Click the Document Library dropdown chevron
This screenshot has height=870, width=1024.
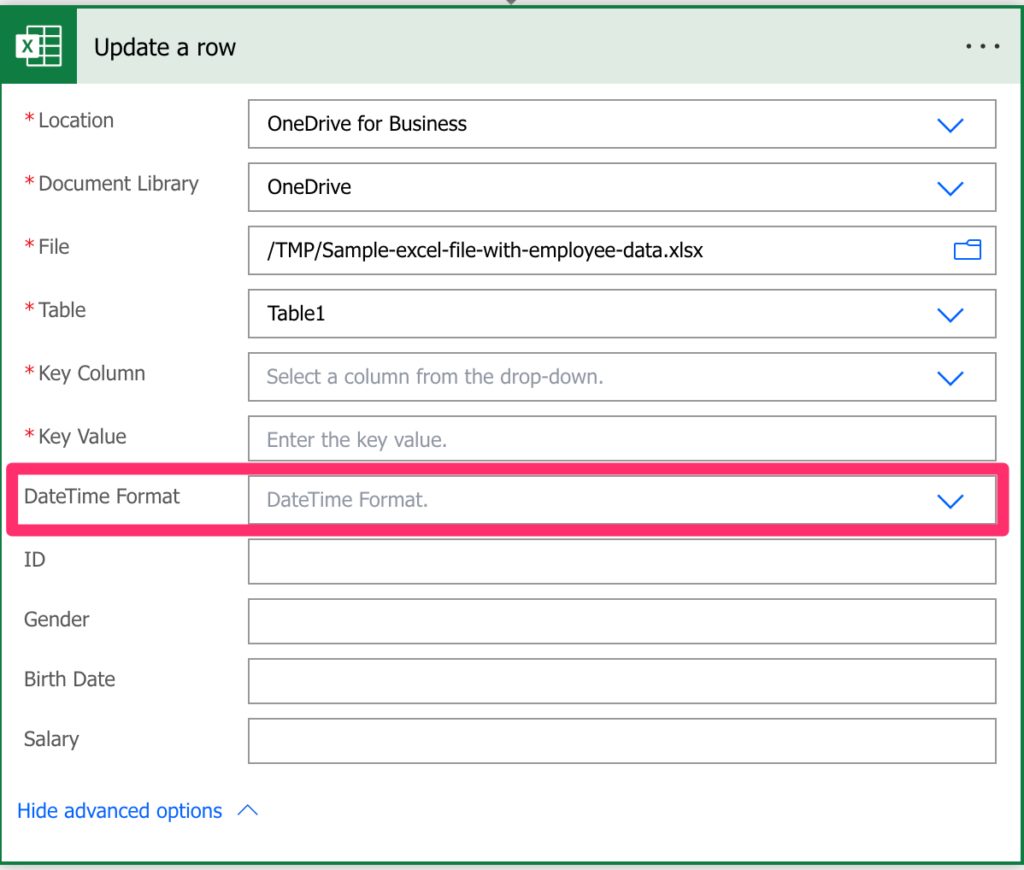pos(950,188)
